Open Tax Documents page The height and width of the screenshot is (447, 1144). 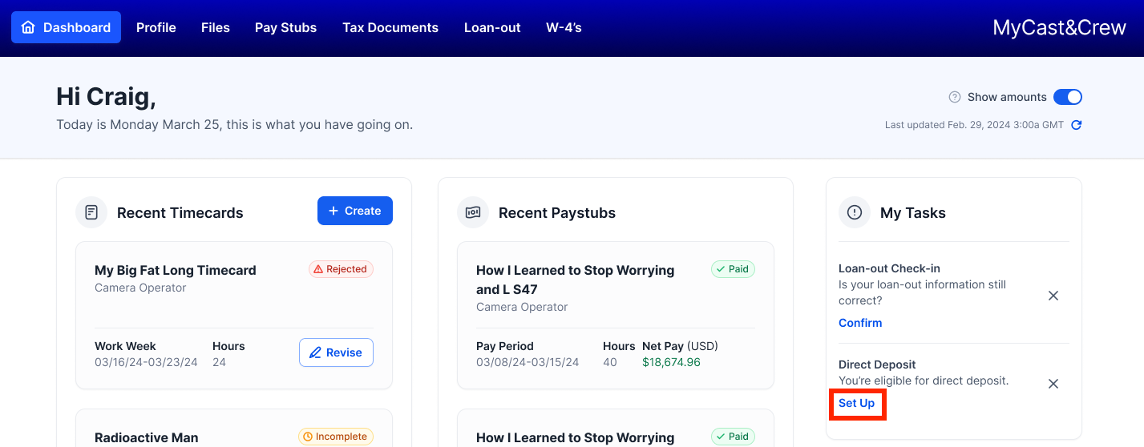[x=390, y=28]
